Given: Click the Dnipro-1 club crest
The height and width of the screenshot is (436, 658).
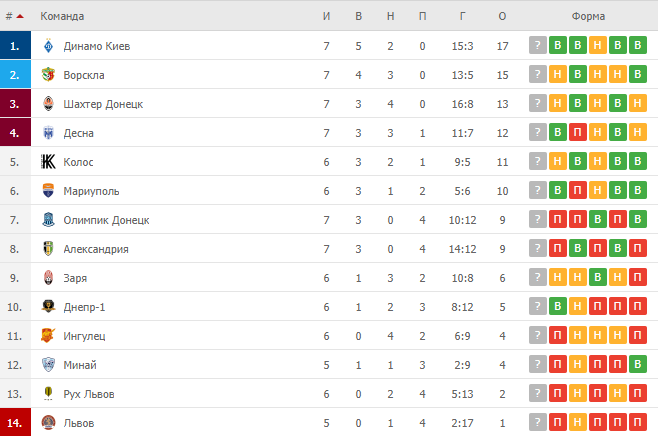Looking at the screenshot, I should click(48, 307).
